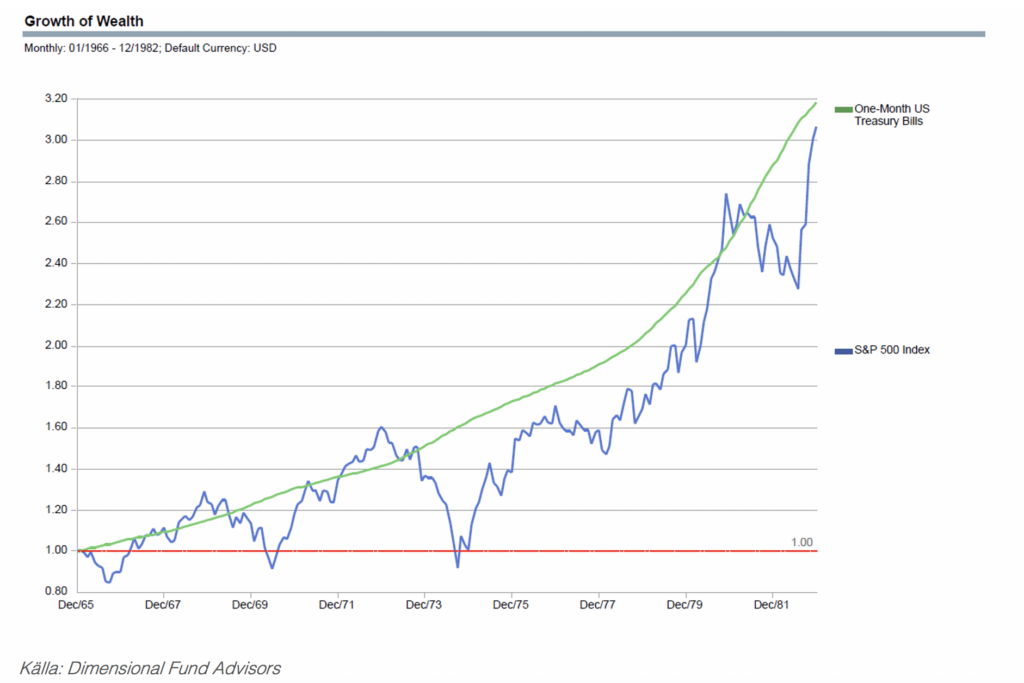The height and width of the screenshot is (683, 1024).
Task: Click the Dec/73 x-axis label
Action: pos(424,605)
